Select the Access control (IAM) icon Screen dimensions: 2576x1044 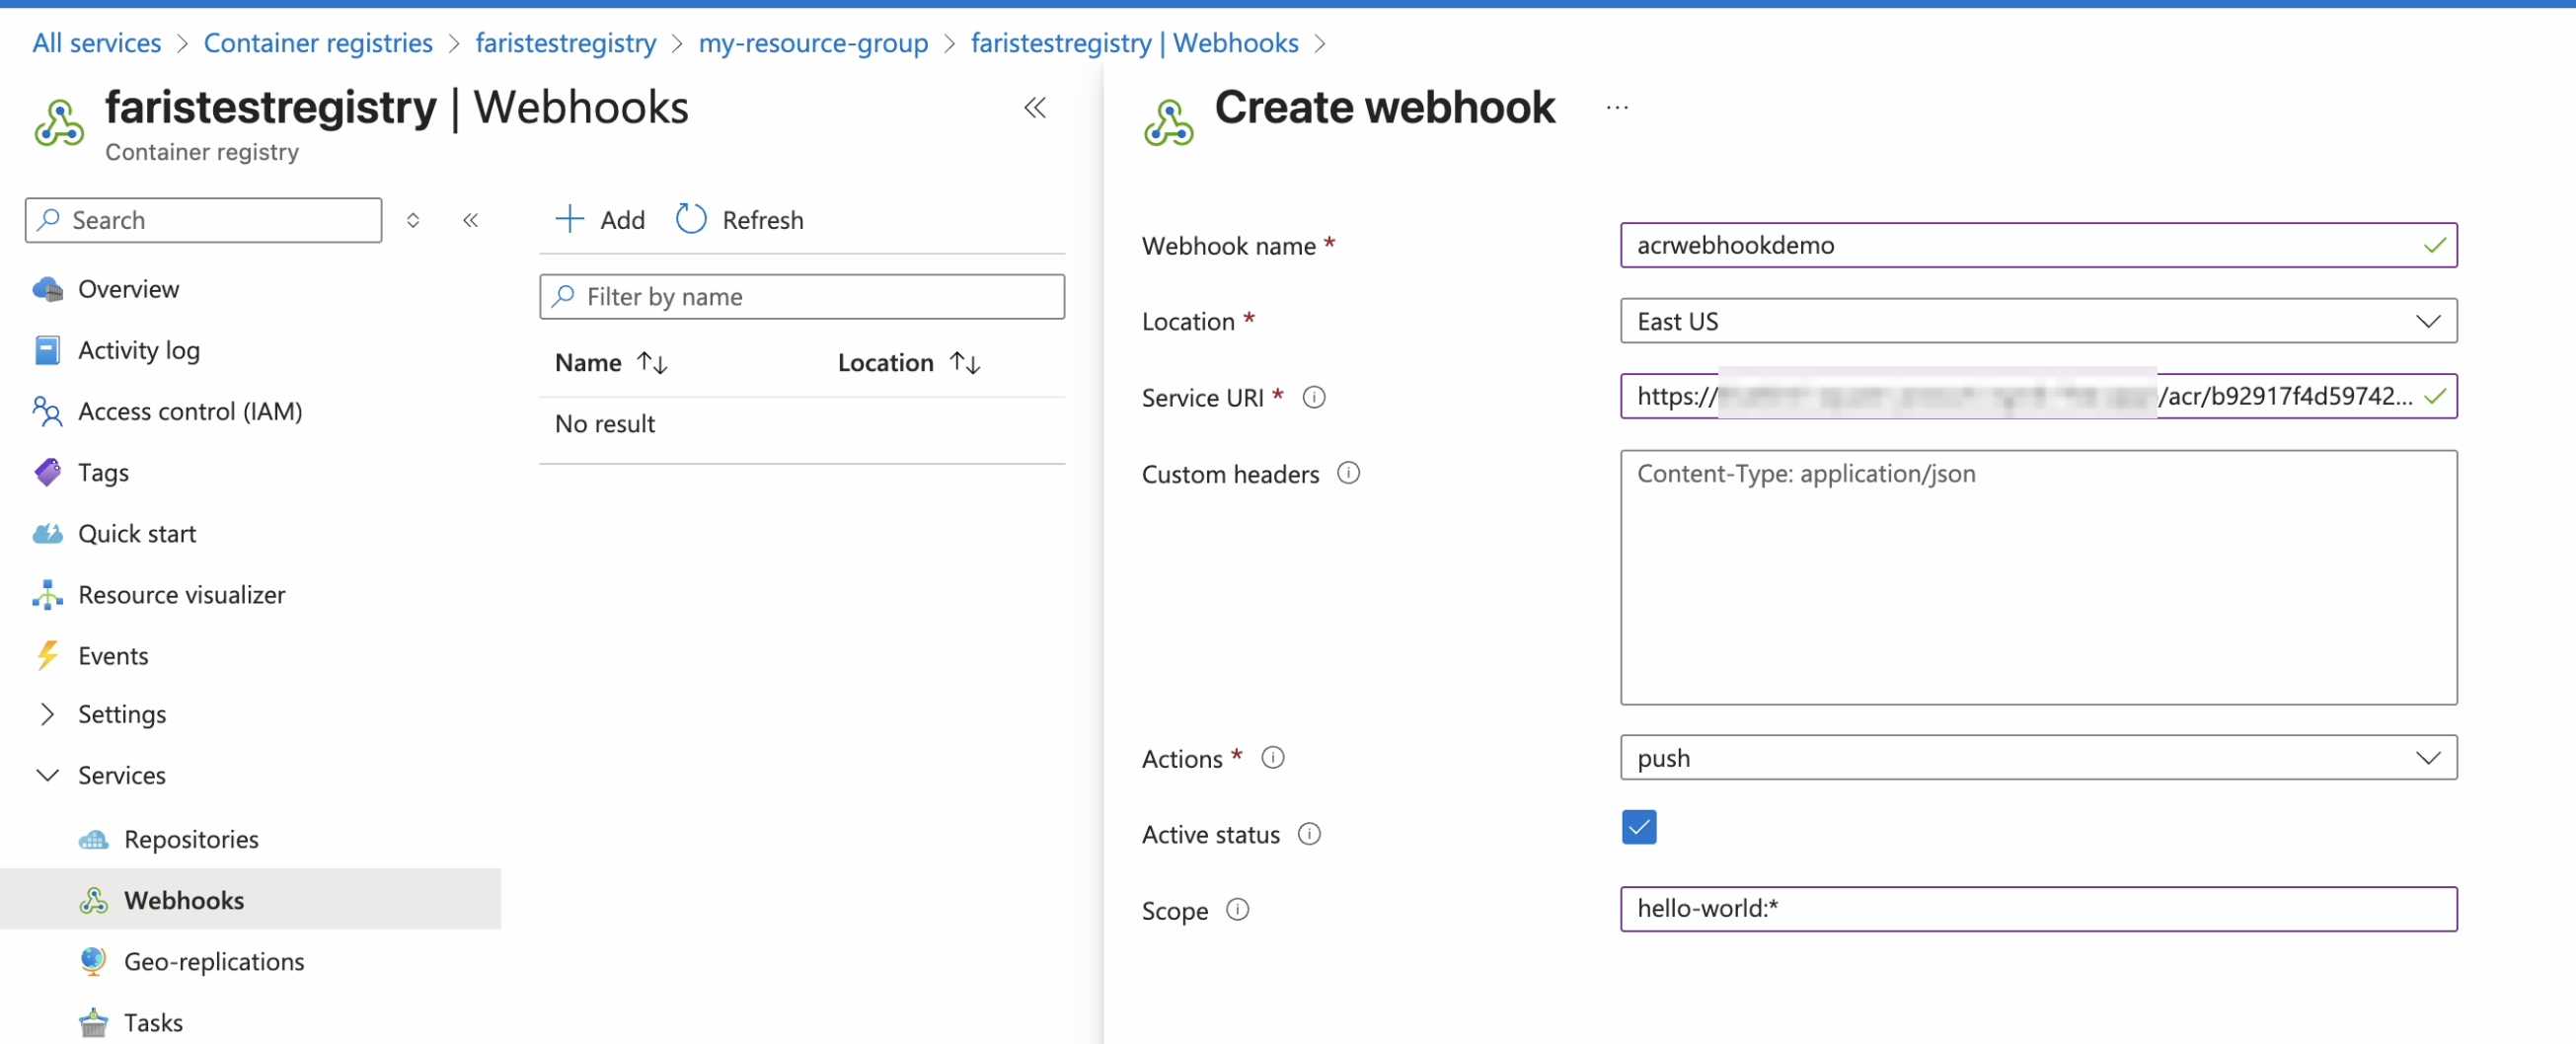click(x=47, y=410)
